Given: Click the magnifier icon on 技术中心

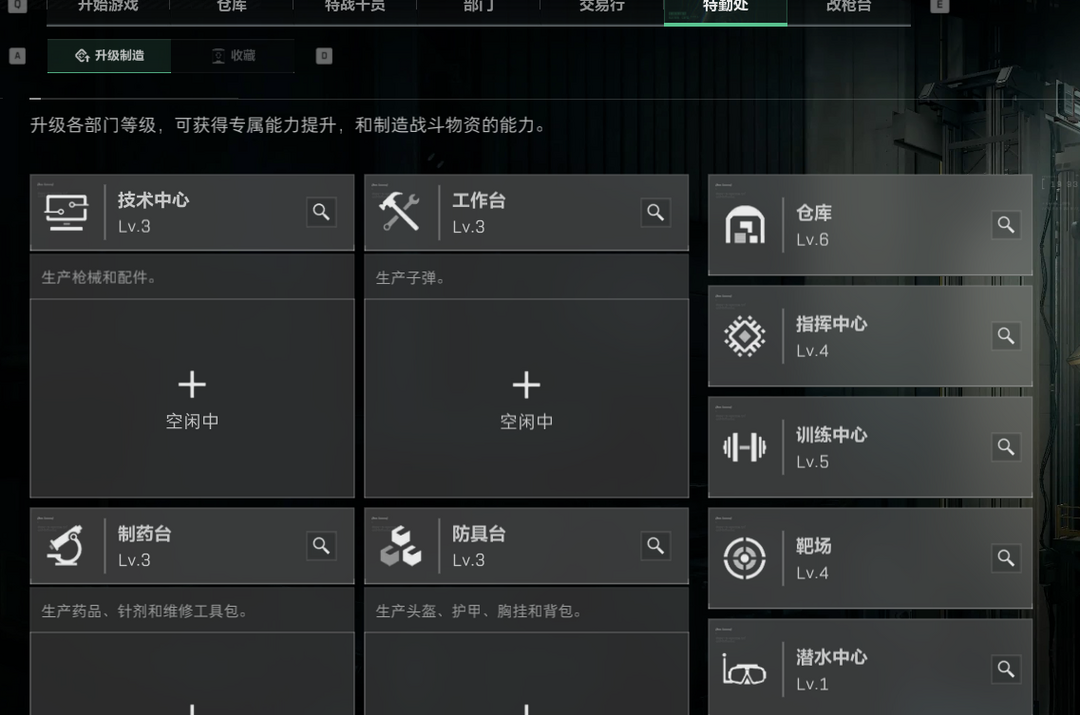Looking at the screenshot, I should (x=321, y=212).
